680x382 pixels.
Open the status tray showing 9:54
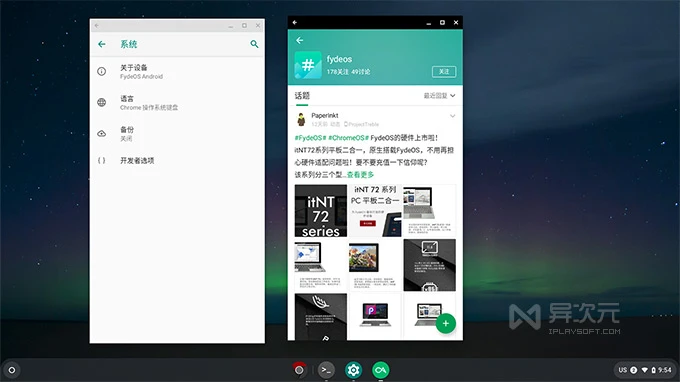tap(645, 370)
